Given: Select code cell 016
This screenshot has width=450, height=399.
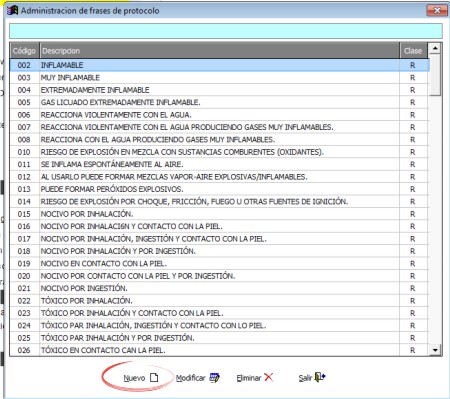Looking at the screenshot, I should coord(24,226).
